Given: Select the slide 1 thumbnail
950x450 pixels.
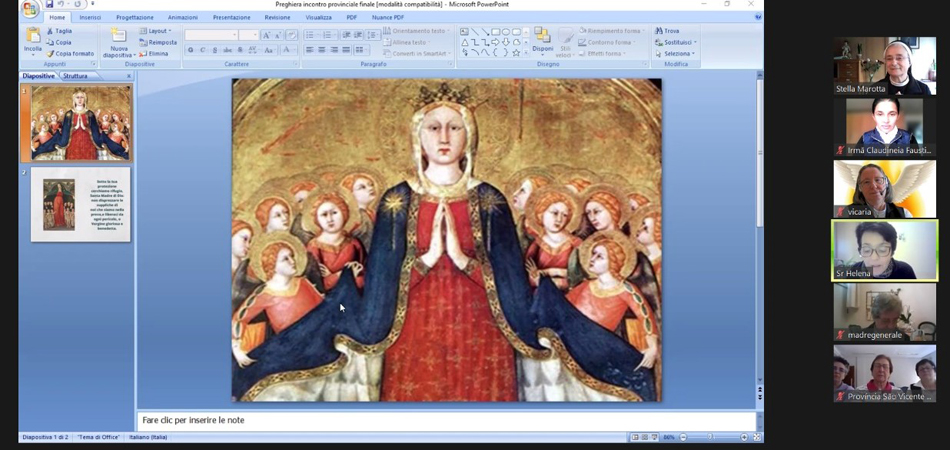Looking at the screenshot, I should point(81,123).
